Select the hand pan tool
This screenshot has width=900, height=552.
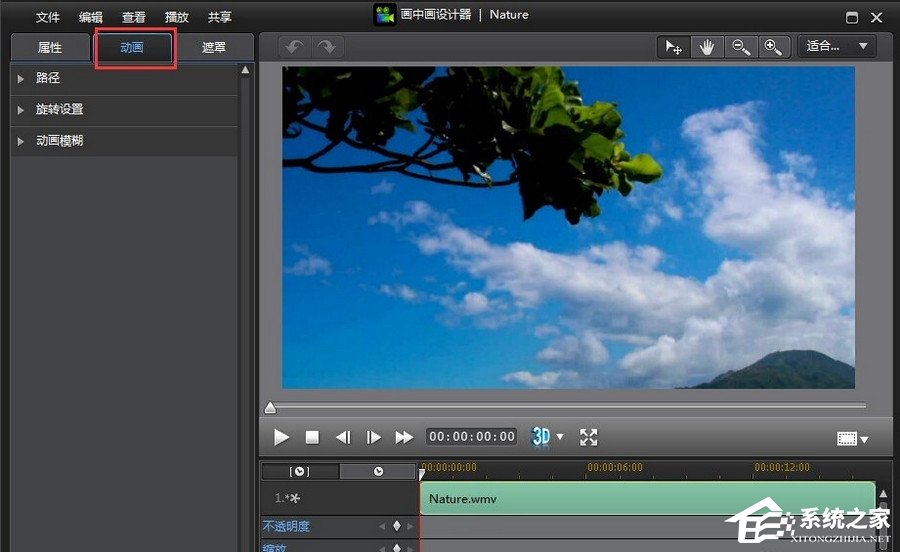pyautogui.click(x=707, y=47)
